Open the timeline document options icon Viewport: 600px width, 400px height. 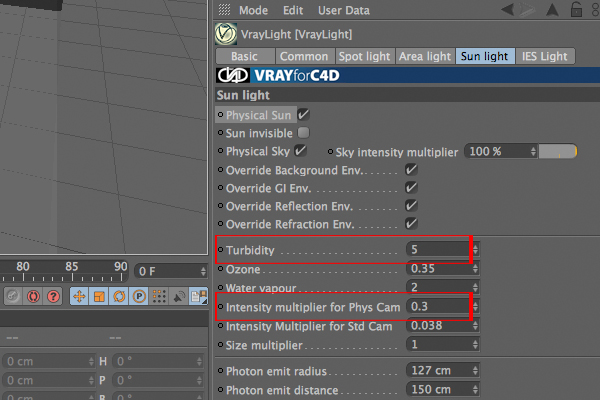[199, 297]
